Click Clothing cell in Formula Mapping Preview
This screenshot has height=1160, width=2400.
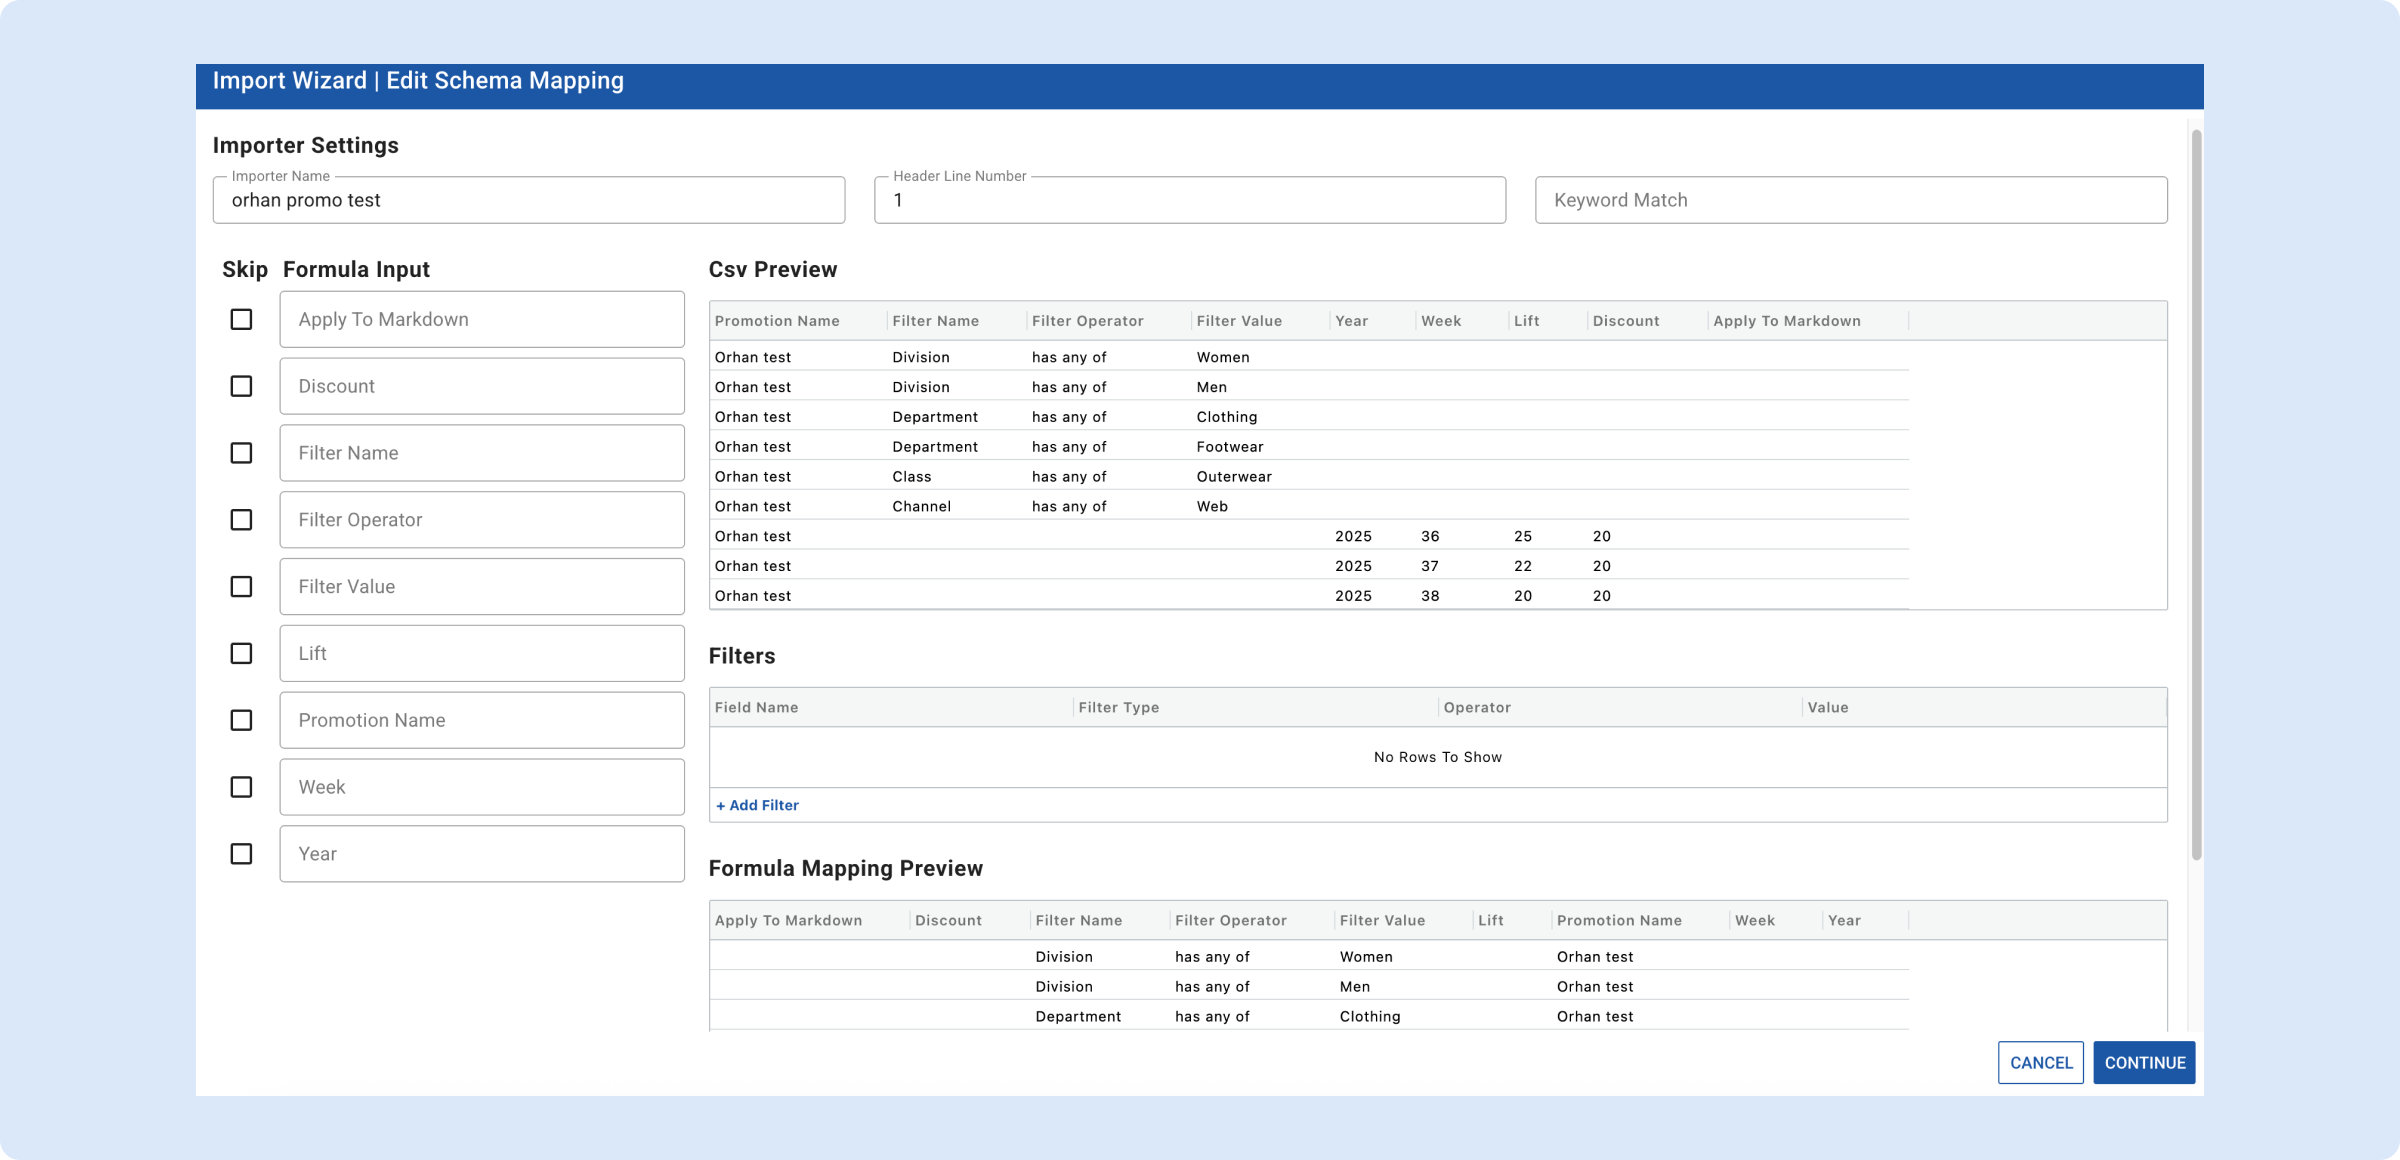click(1370, 1017)
